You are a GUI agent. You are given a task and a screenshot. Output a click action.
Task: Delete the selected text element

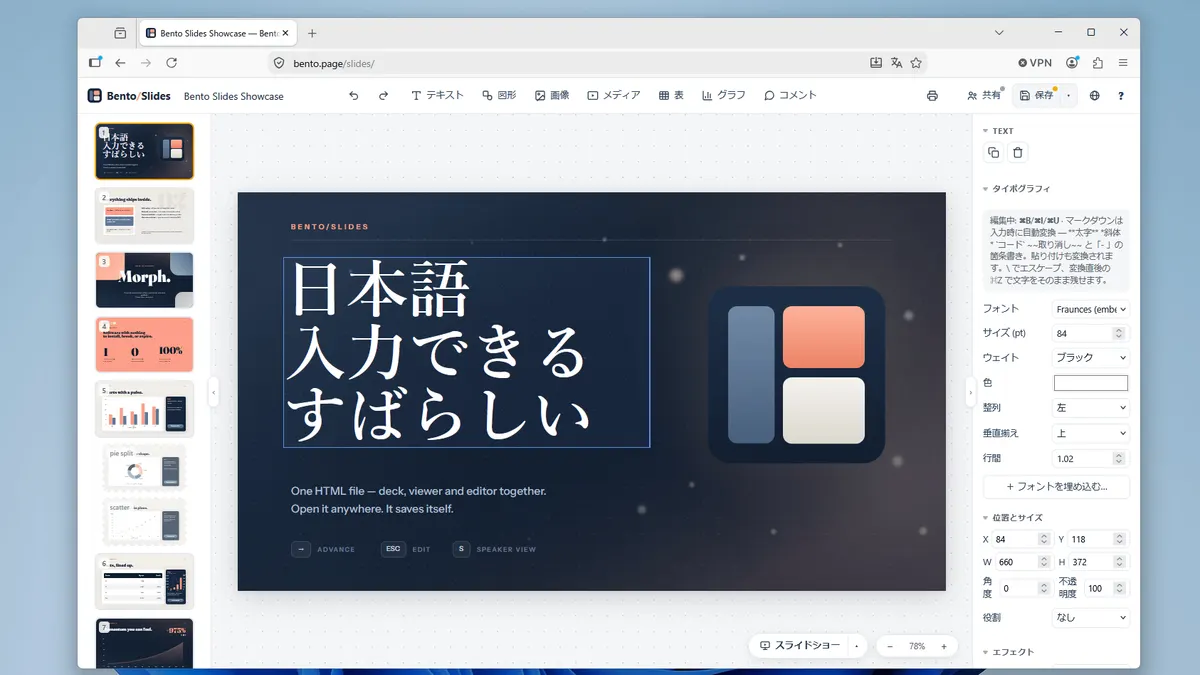[x=1018, y=153]
